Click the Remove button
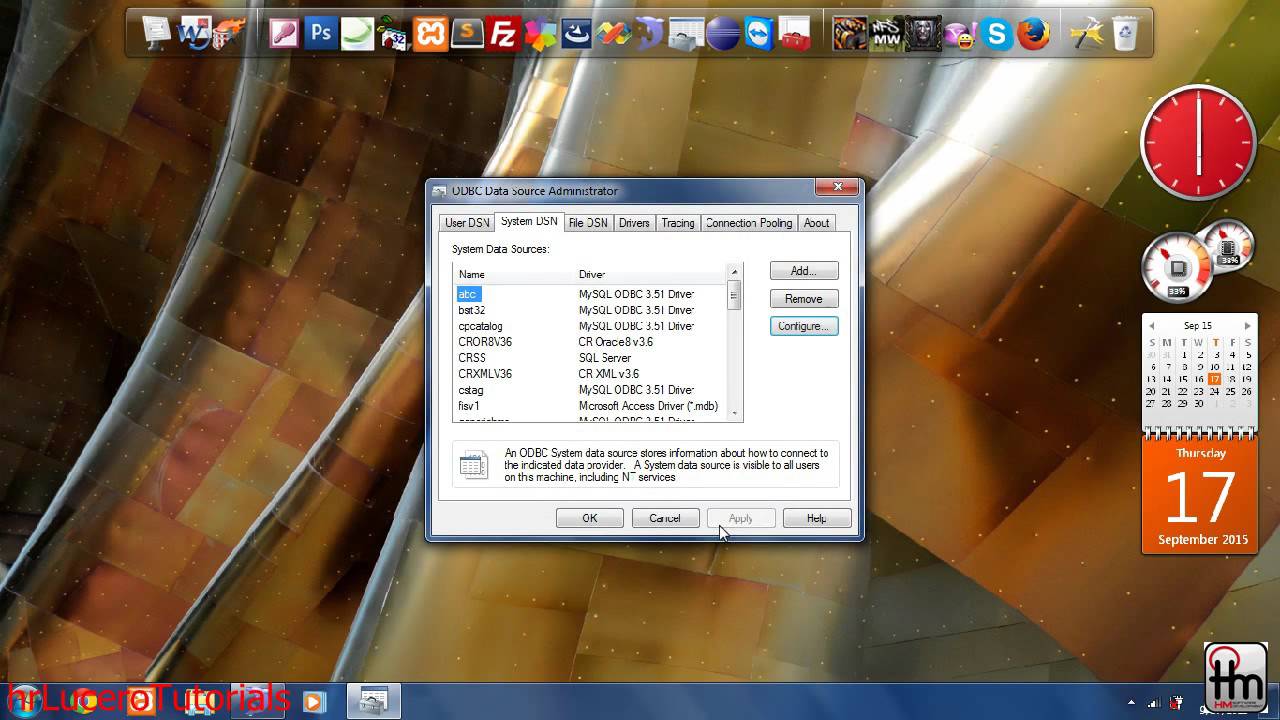1280x720 pixels. pos(804,299)
